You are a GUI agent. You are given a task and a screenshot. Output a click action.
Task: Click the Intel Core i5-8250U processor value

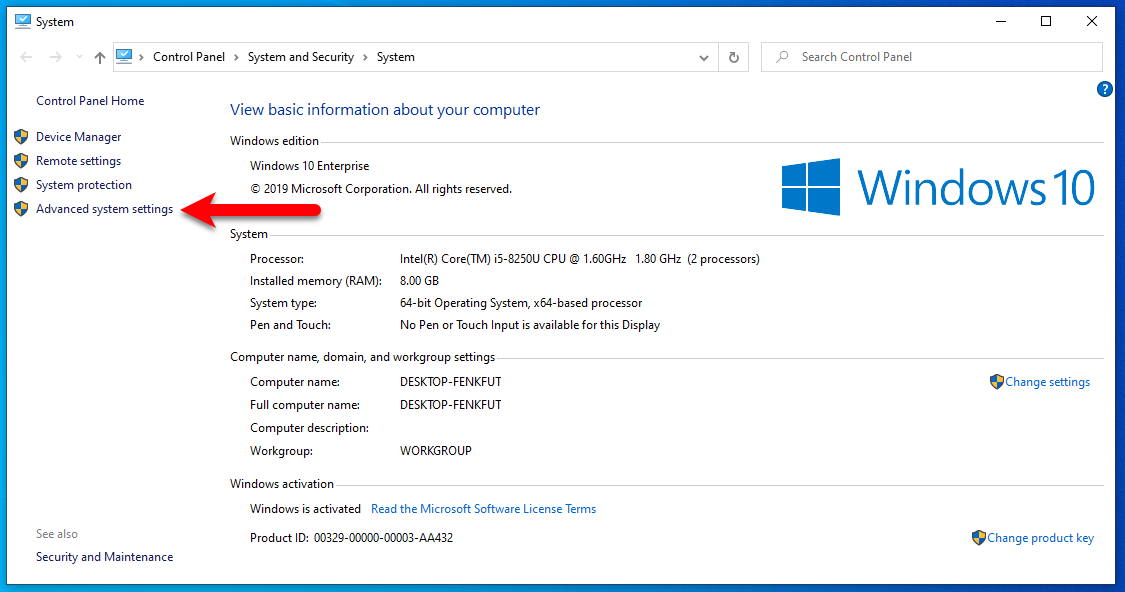tap(580, 259)
